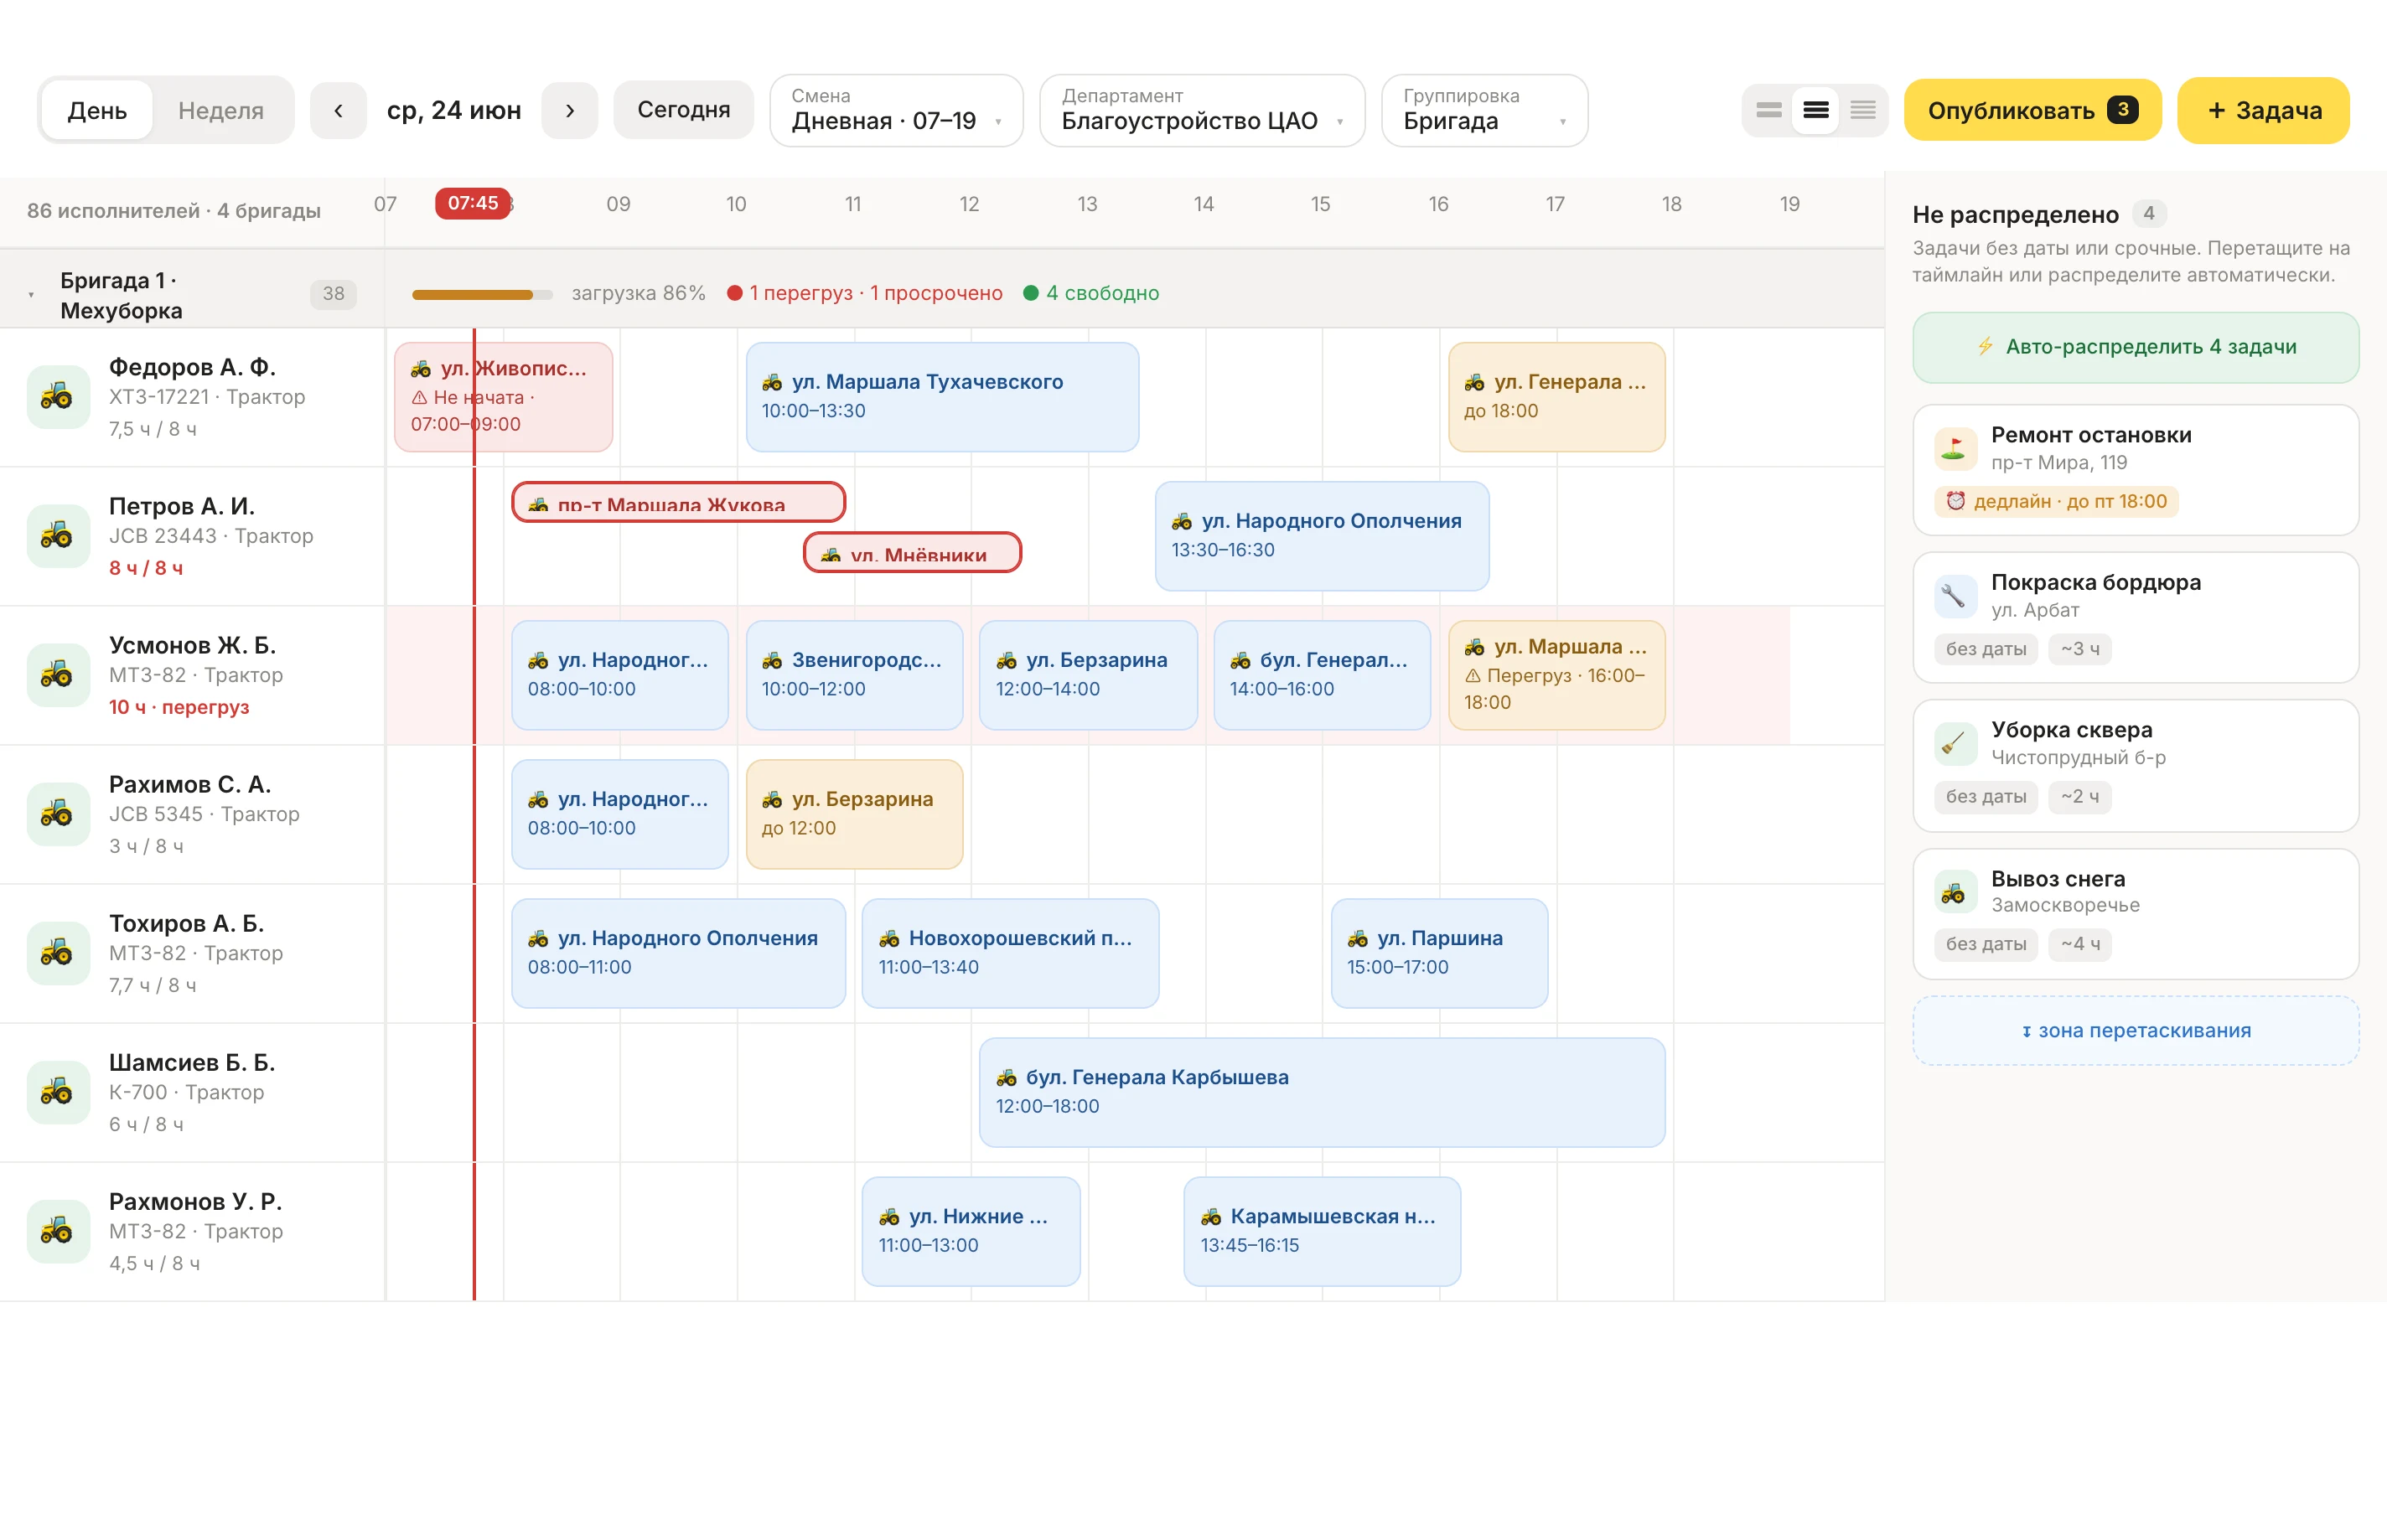
Task: Click the Опубликовать button
Action: (2032, 110)
